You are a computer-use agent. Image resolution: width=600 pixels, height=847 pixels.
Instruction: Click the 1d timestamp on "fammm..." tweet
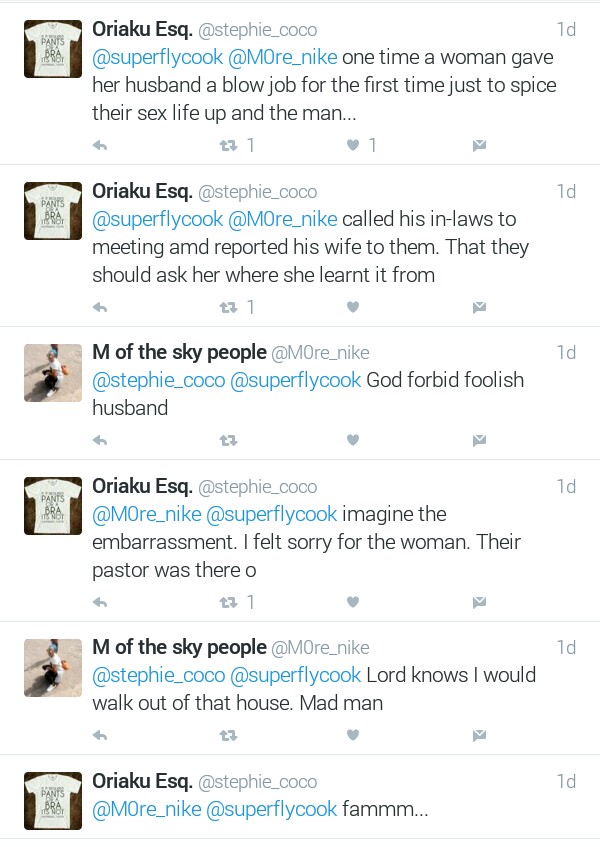point(566,781)
